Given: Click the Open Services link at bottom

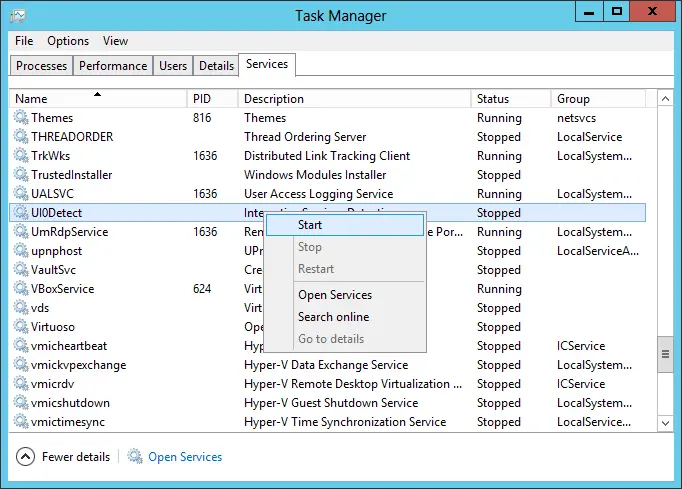Looking at the screenshot, I should tap(185, 457).
